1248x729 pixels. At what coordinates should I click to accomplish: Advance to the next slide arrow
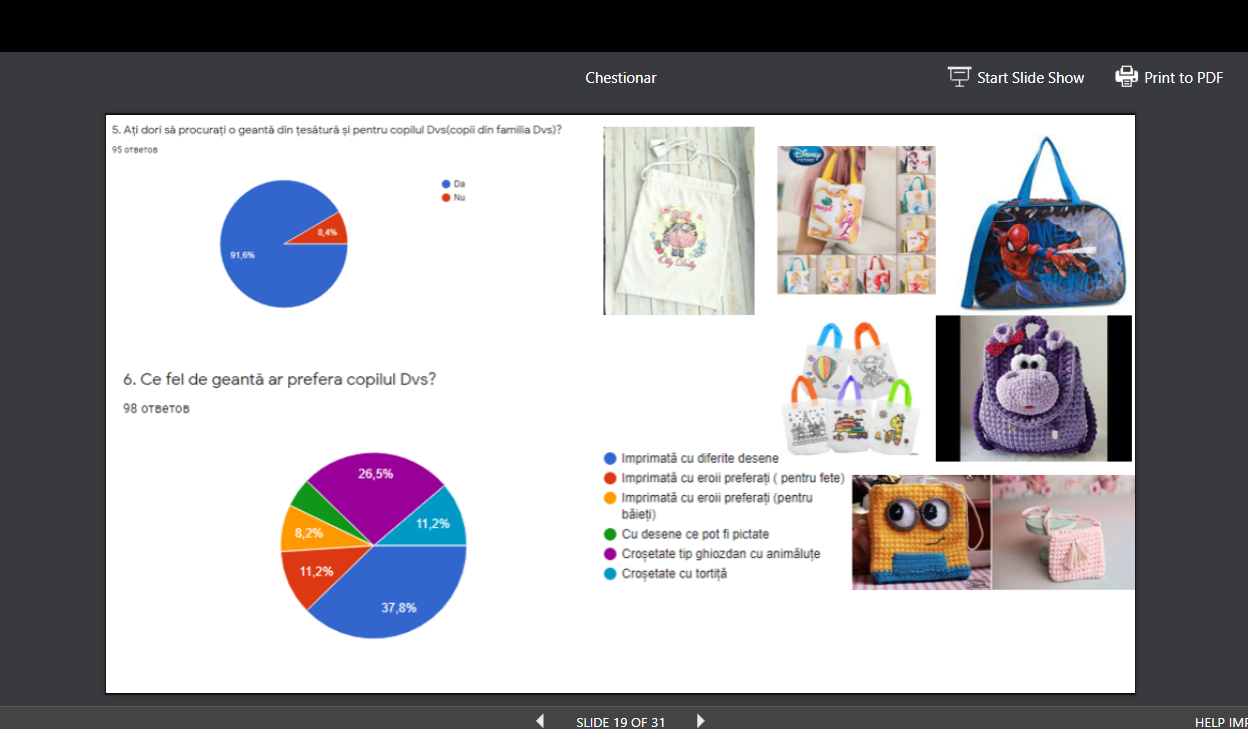coord(700,720)
